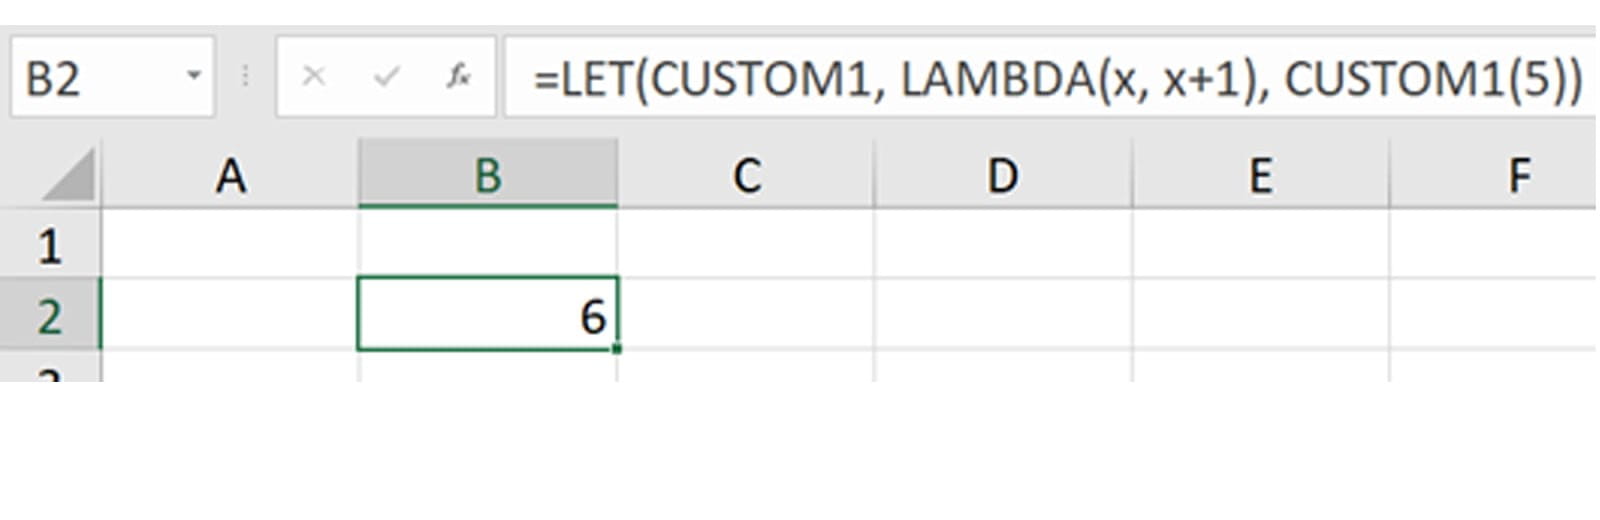
Task: Click the Insert Function fx icon
Action: click(x=458, y=76)
